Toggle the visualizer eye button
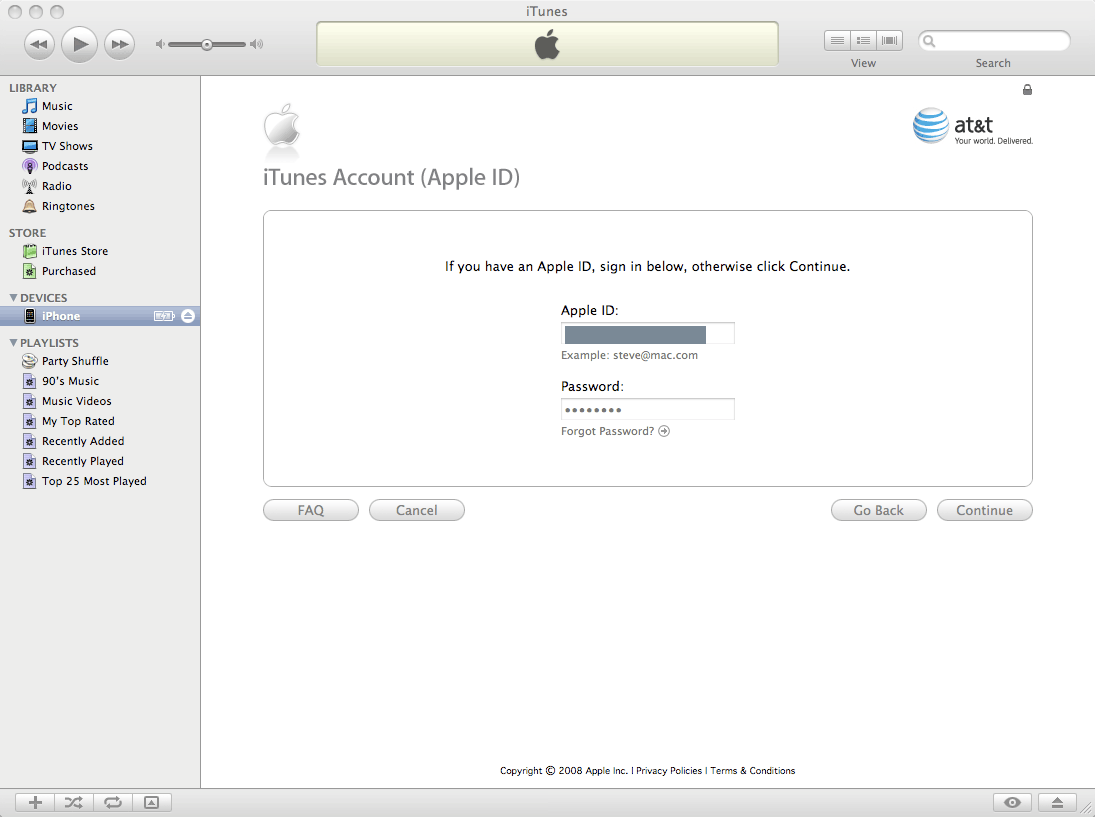1095x817 pixels. 1013,802
